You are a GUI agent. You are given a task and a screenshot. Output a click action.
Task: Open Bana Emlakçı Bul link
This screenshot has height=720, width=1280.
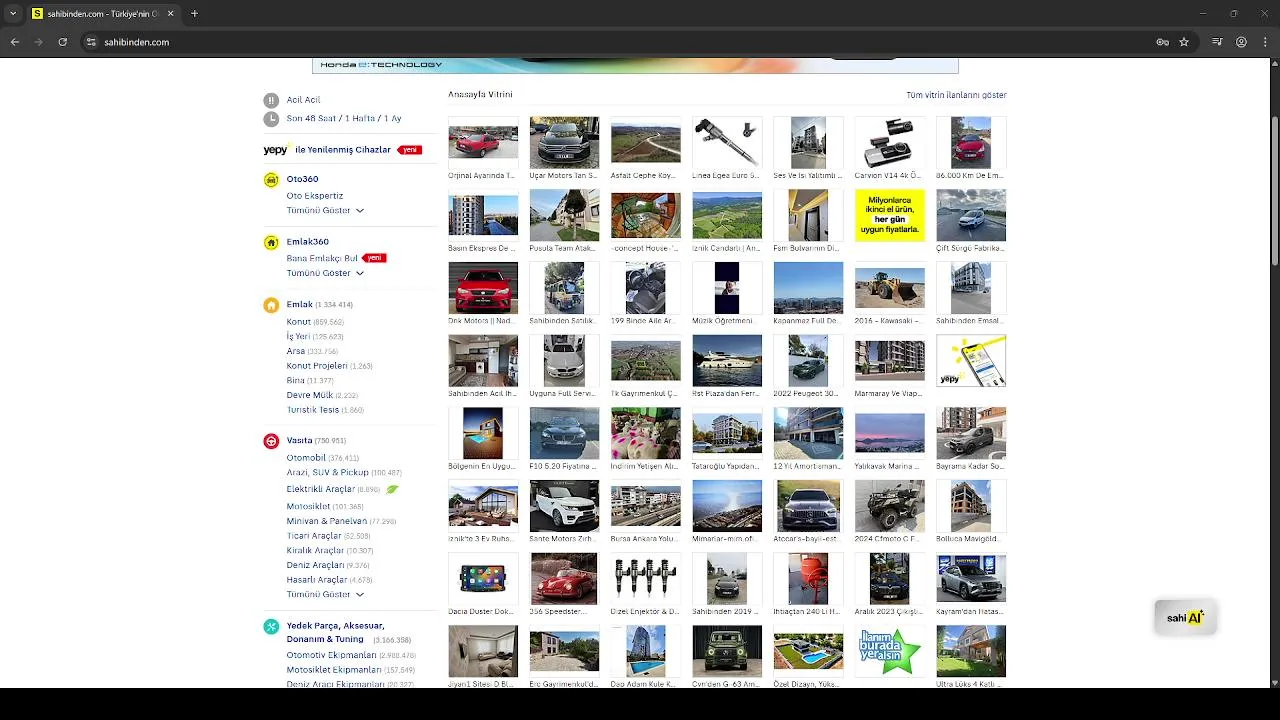pos(321,258)
